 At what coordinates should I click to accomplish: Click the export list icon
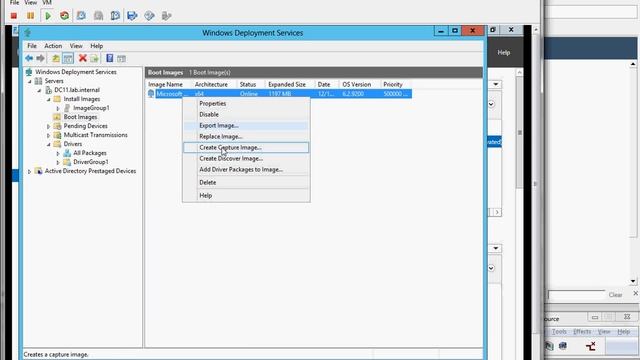pyautogui.click(x=94, y=58)
